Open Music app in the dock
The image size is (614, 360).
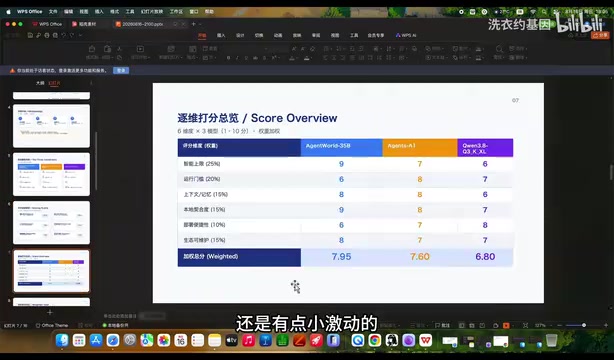click(x=249, y=340)
